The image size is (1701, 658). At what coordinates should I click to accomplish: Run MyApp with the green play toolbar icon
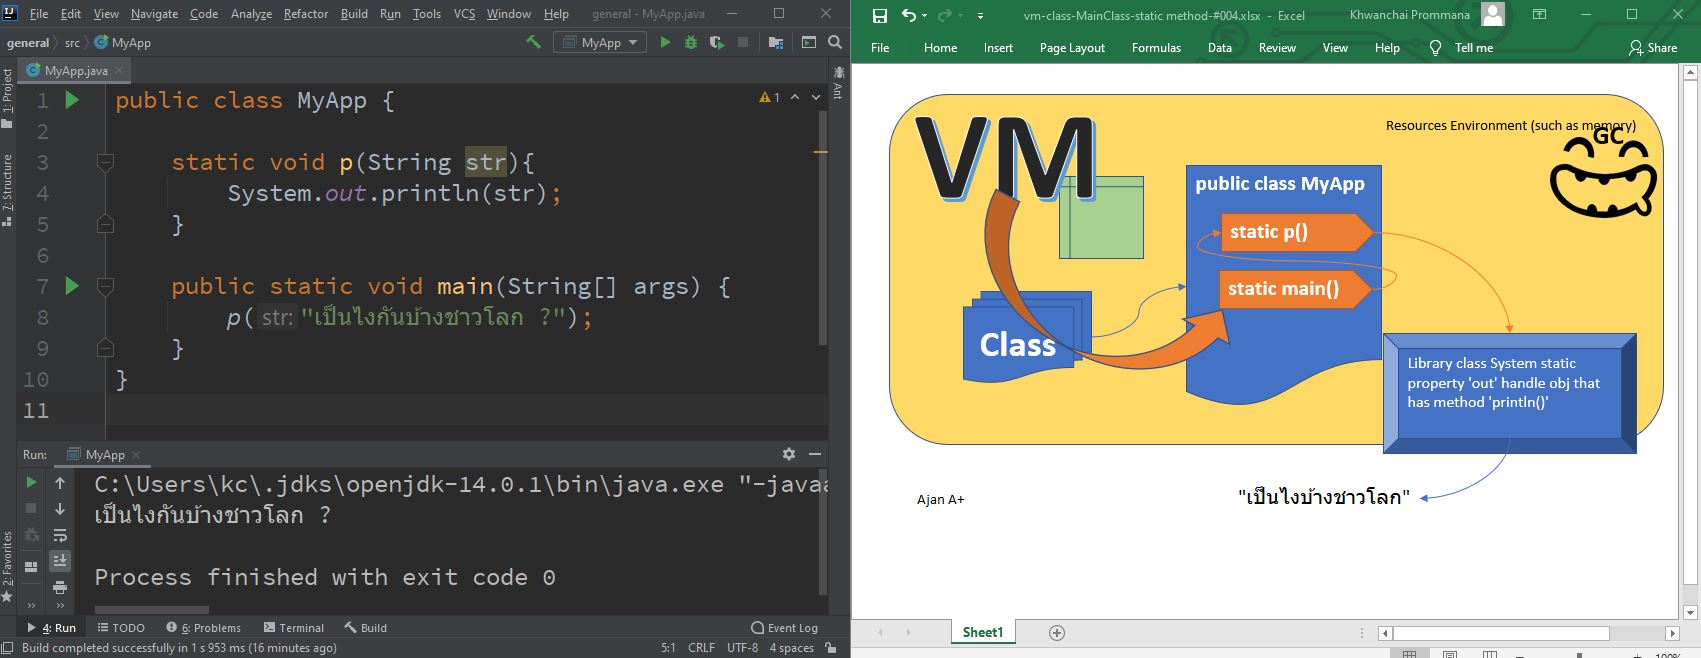point(665,42)
